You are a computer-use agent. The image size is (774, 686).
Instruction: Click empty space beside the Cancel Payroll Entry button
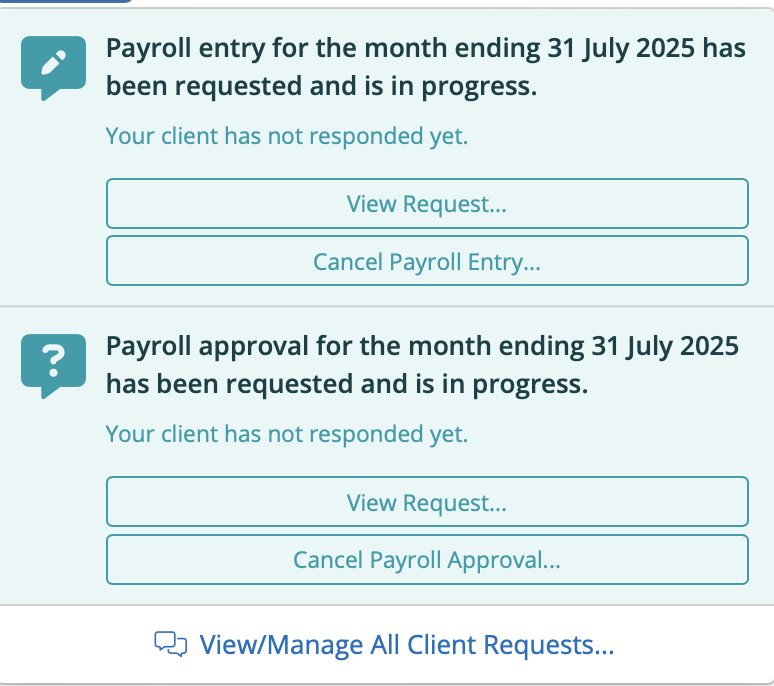coord(53,261)
